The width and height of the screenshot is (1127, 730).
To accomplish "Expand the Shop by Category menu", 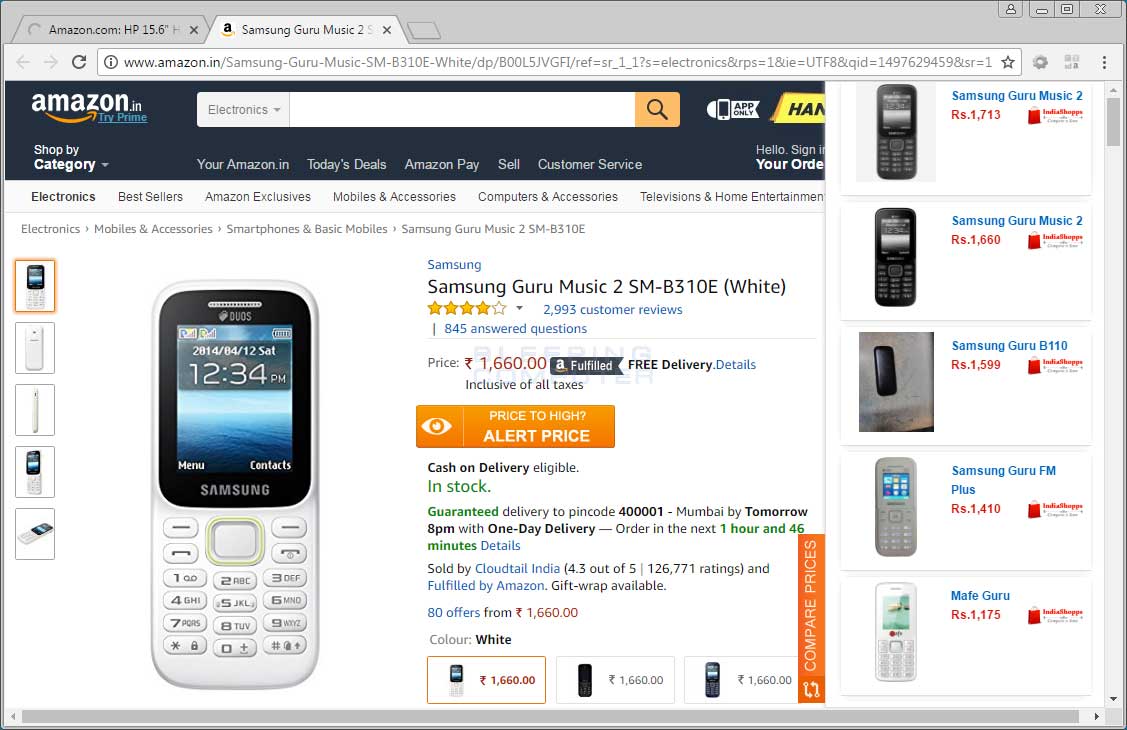I will coord(70,157).
